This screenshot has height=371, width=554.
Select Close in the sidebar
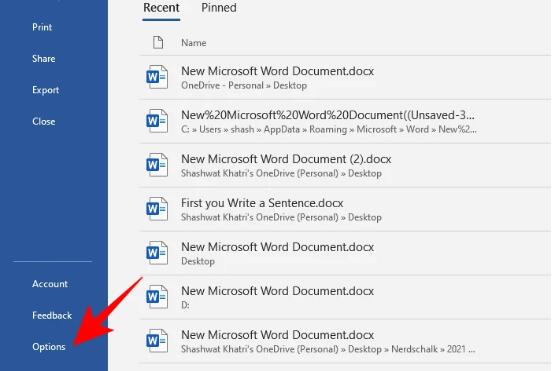(x=43, y=122)
